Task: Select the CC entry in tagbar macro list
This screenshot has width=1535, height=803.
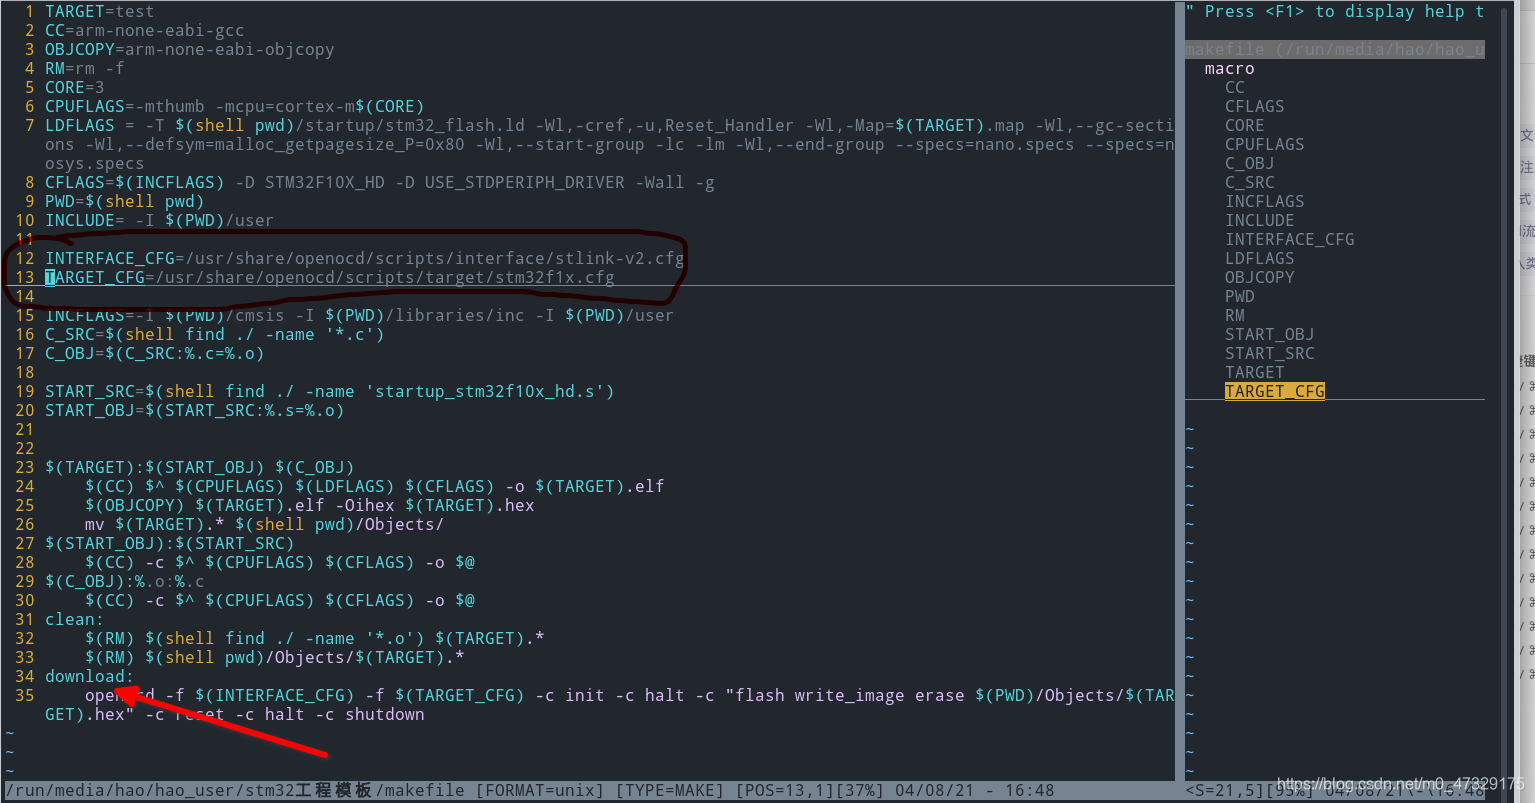Action: coord(1235,87)
